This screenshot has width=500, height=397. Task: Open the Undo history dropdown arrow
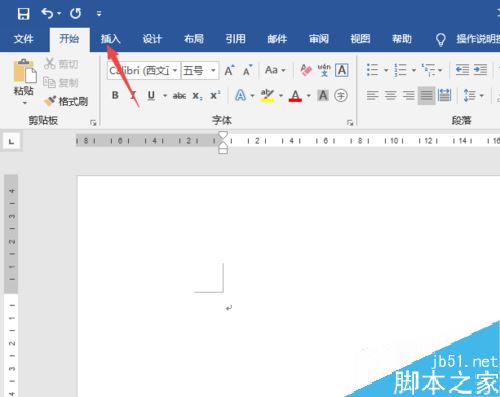59,14
